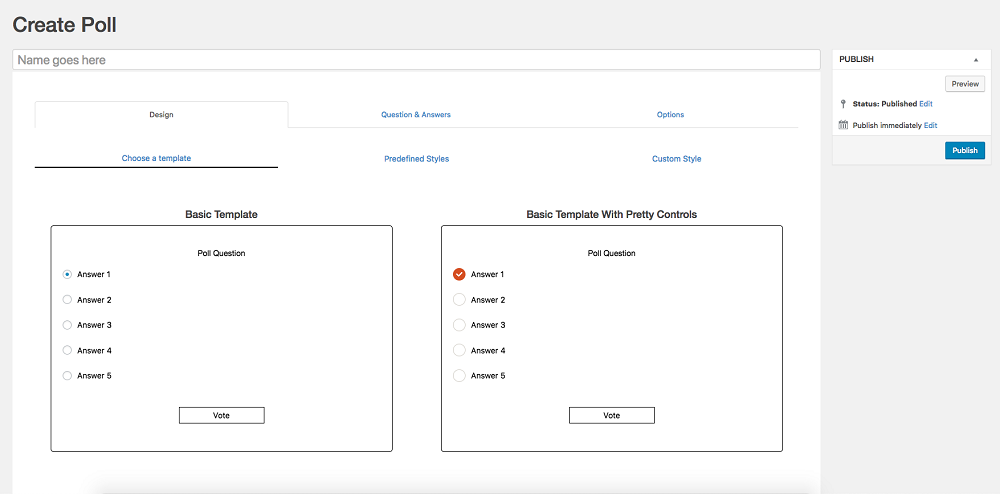This screenshot has width=1000, height=494.
Task: Click the PUBLISH panel header text
Action: 857,59
